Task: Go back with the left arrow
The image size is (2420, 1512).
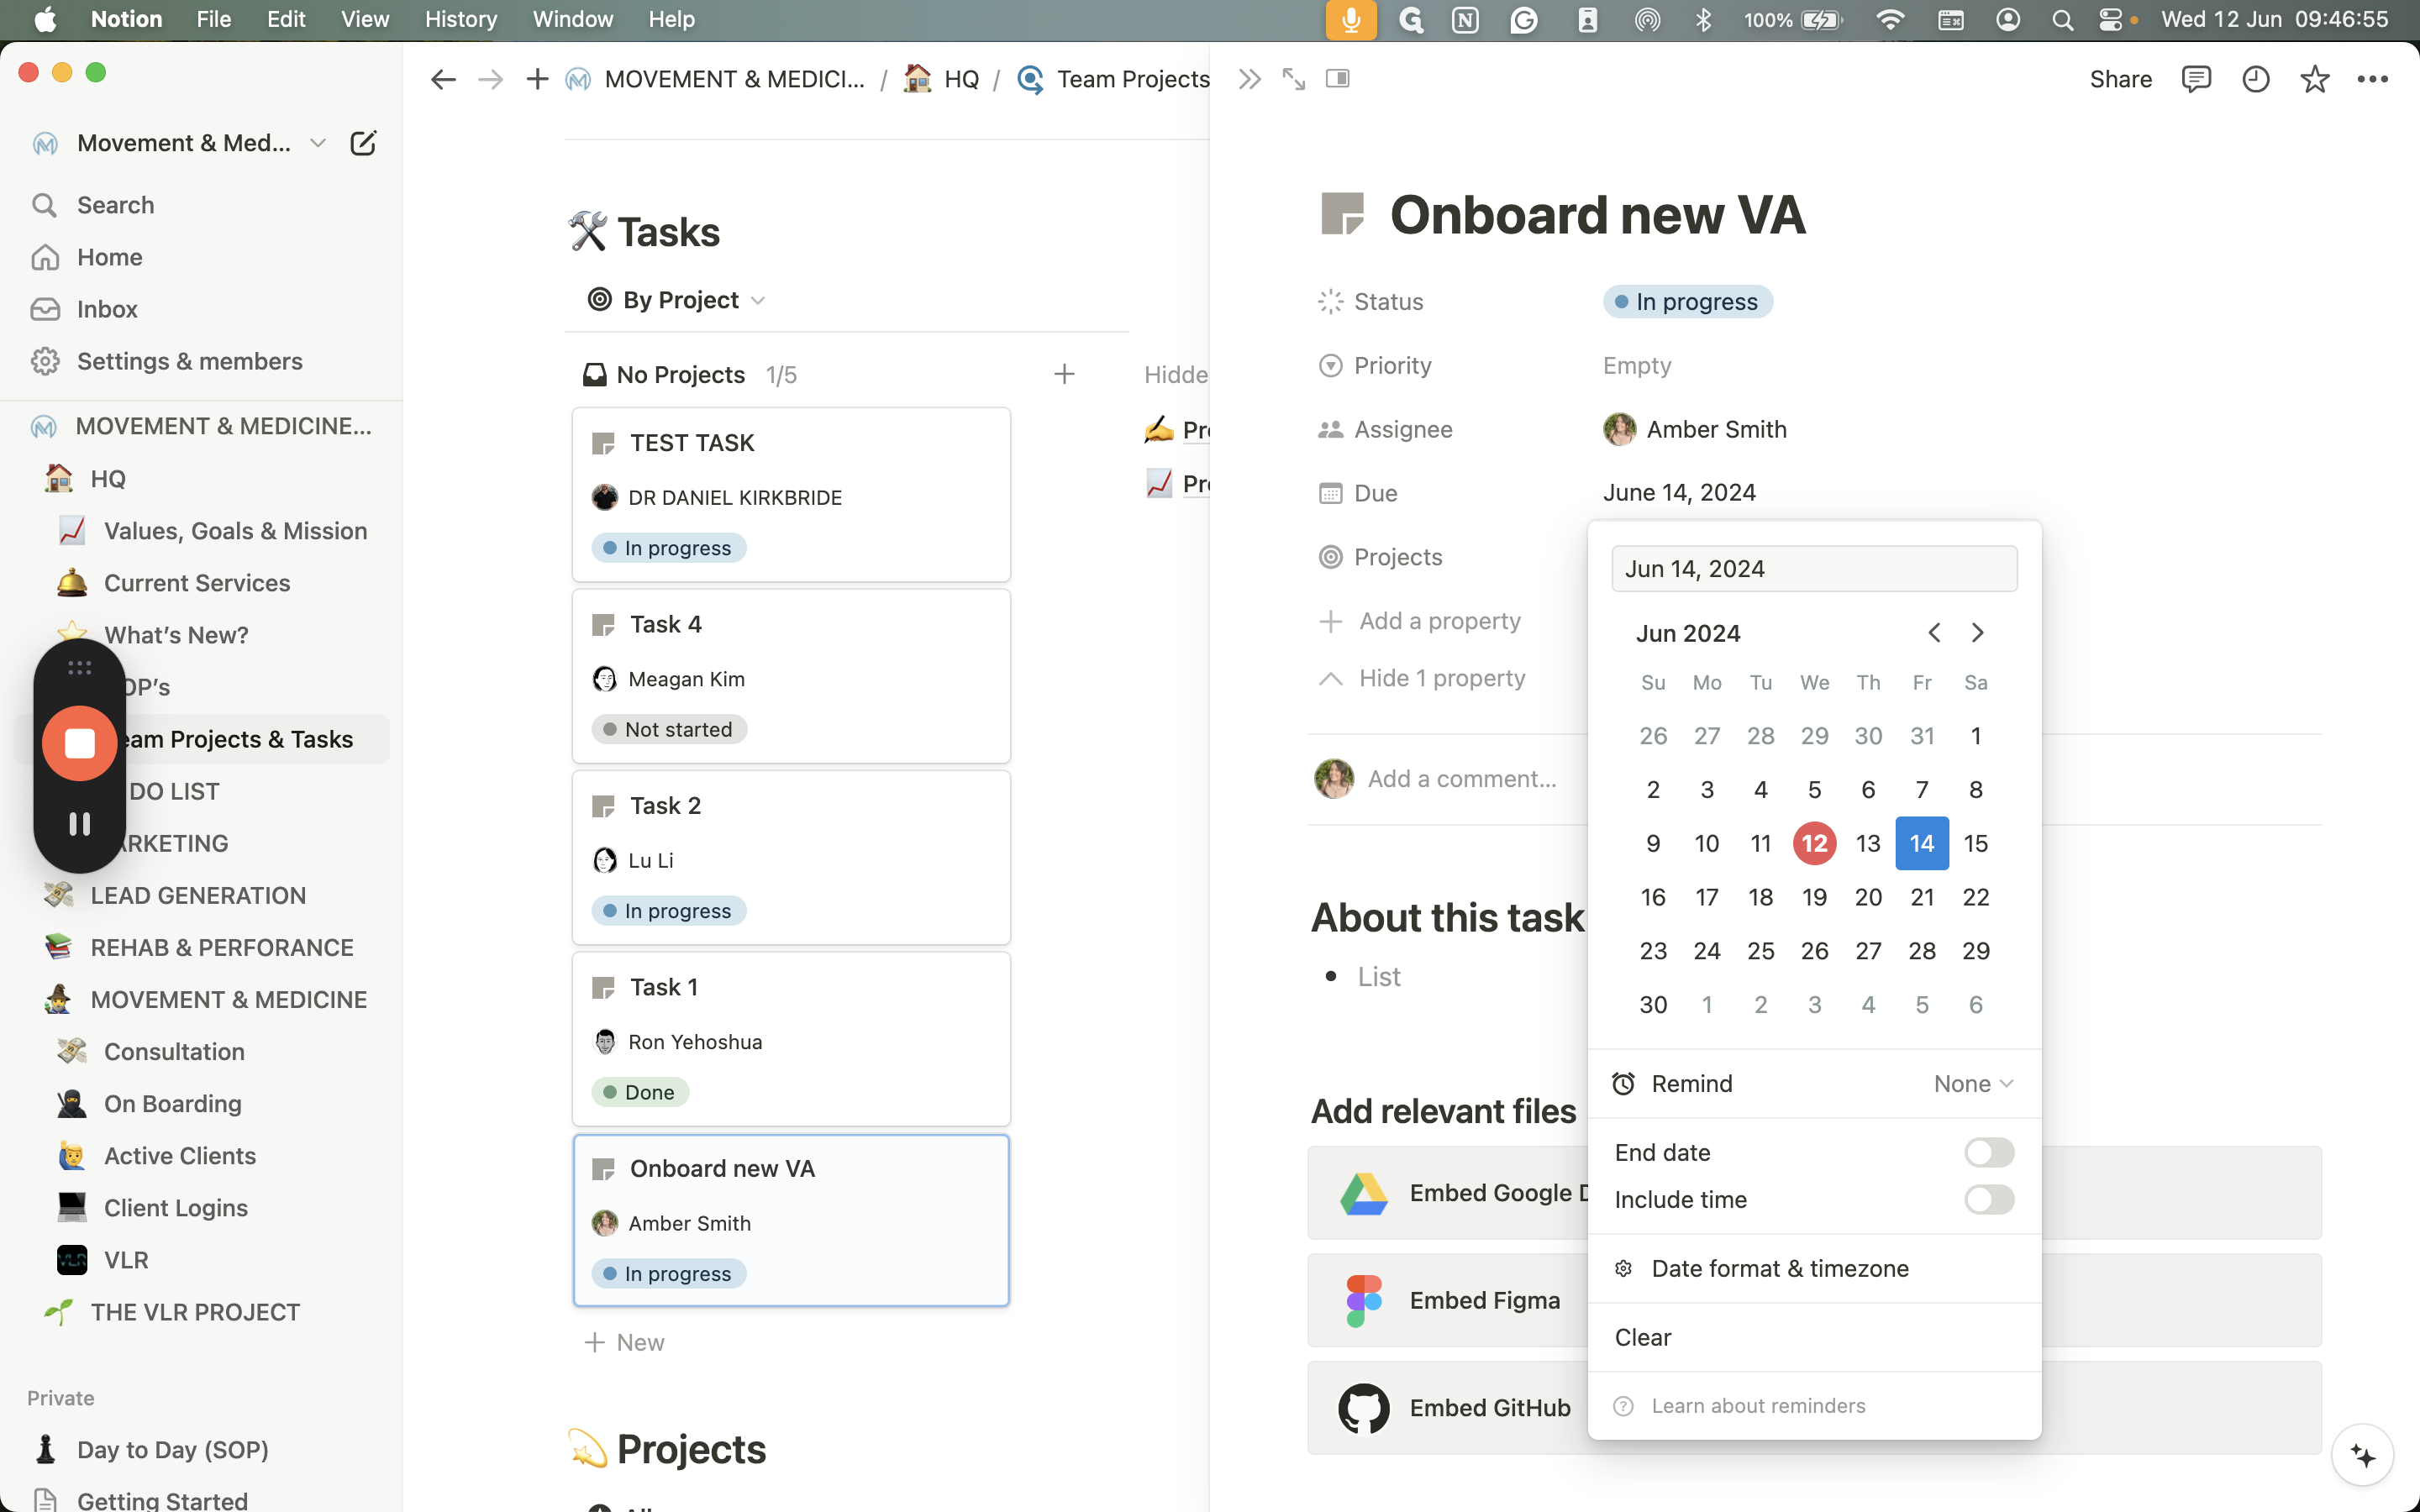Action: [443, 79]
